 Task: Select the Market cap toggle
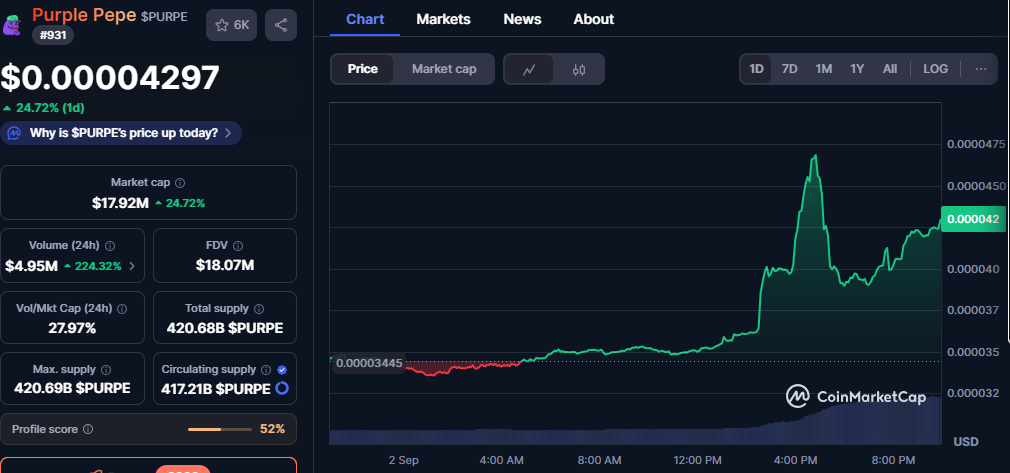pos(444,69)
